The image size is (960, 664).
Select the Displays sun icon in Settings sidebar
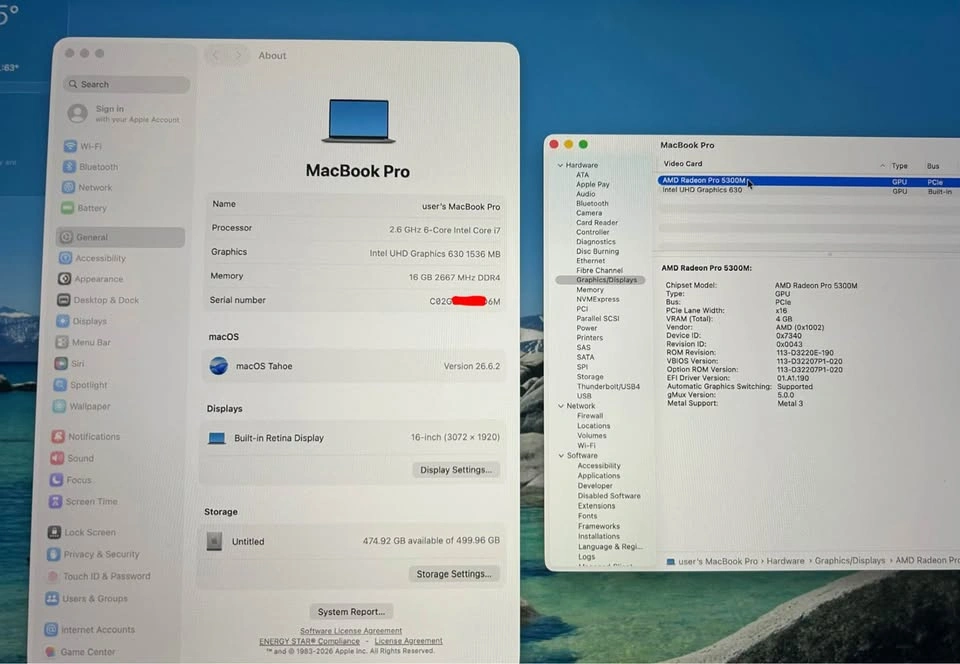(x=62, y=321)
